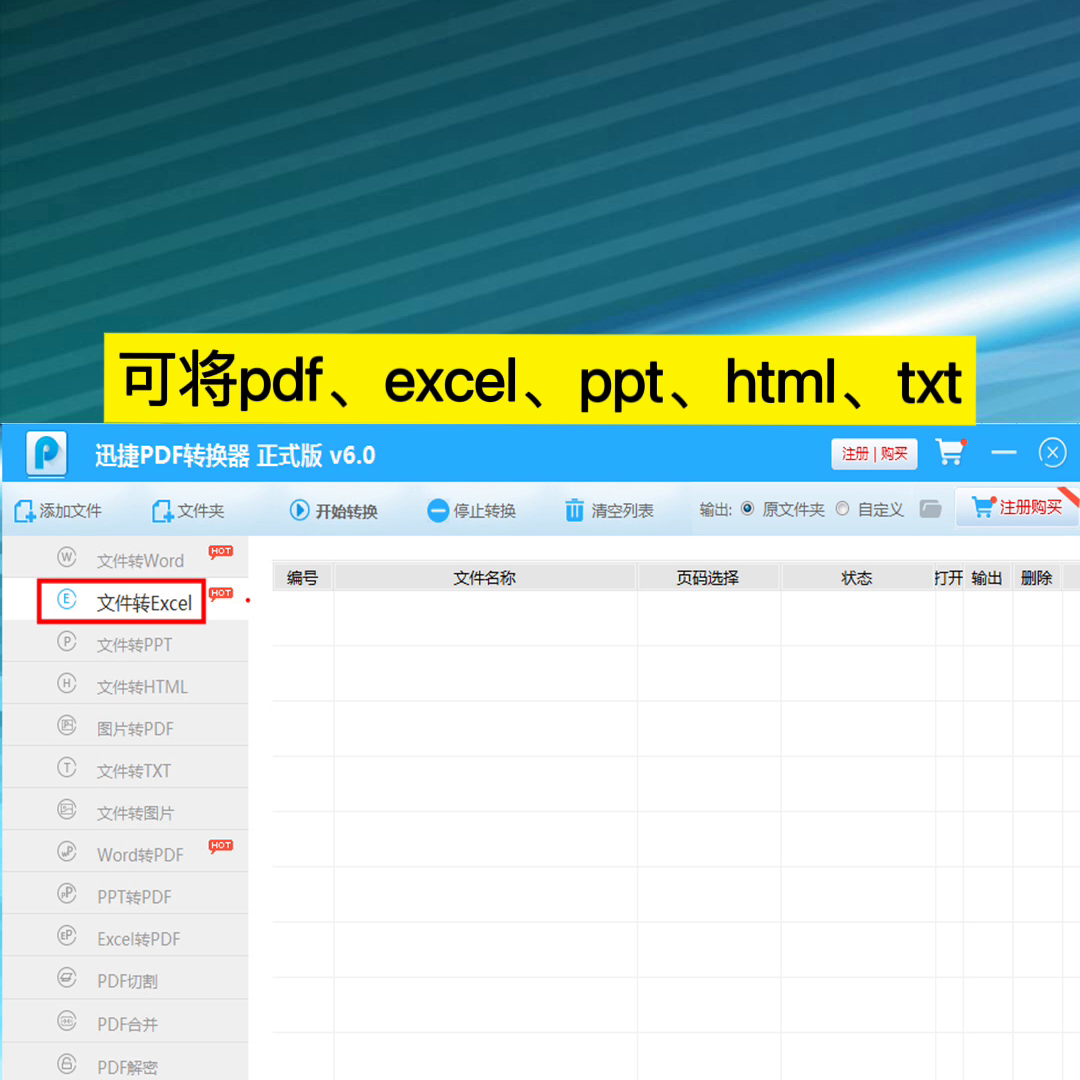Start conversion with 开始转换 button

333,511
